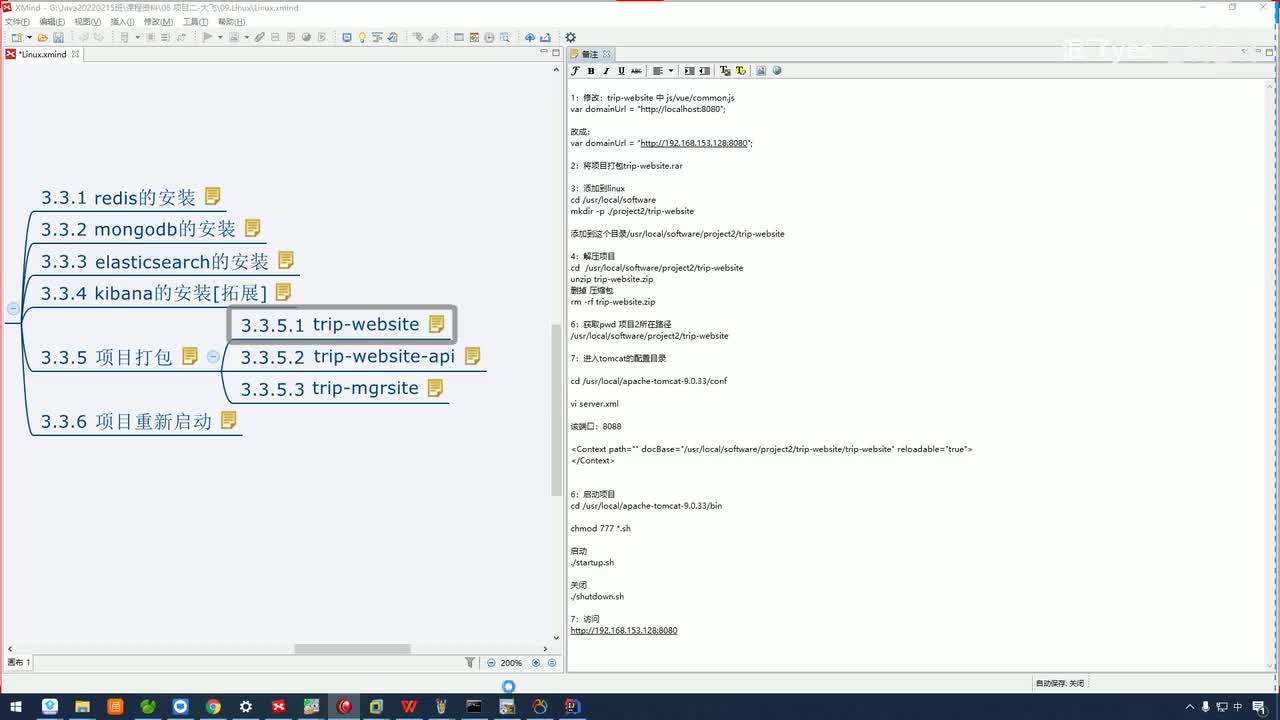1280x720 pixels.
Task: Click the attachment paperclip toolbar icon
Action: (x=259, y=38)
